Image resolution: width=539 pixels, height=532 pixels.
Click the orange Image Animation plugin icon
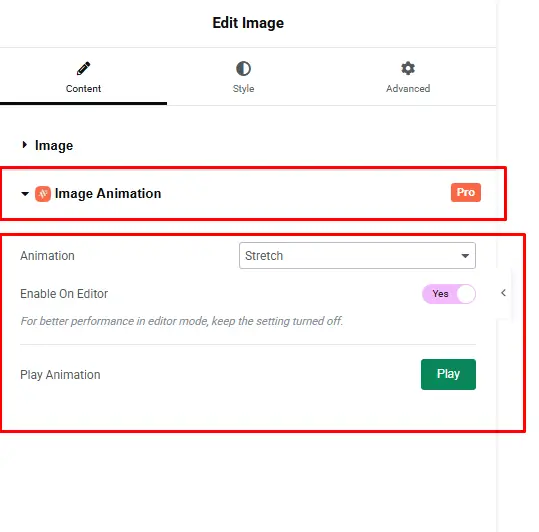coord(43,194)
